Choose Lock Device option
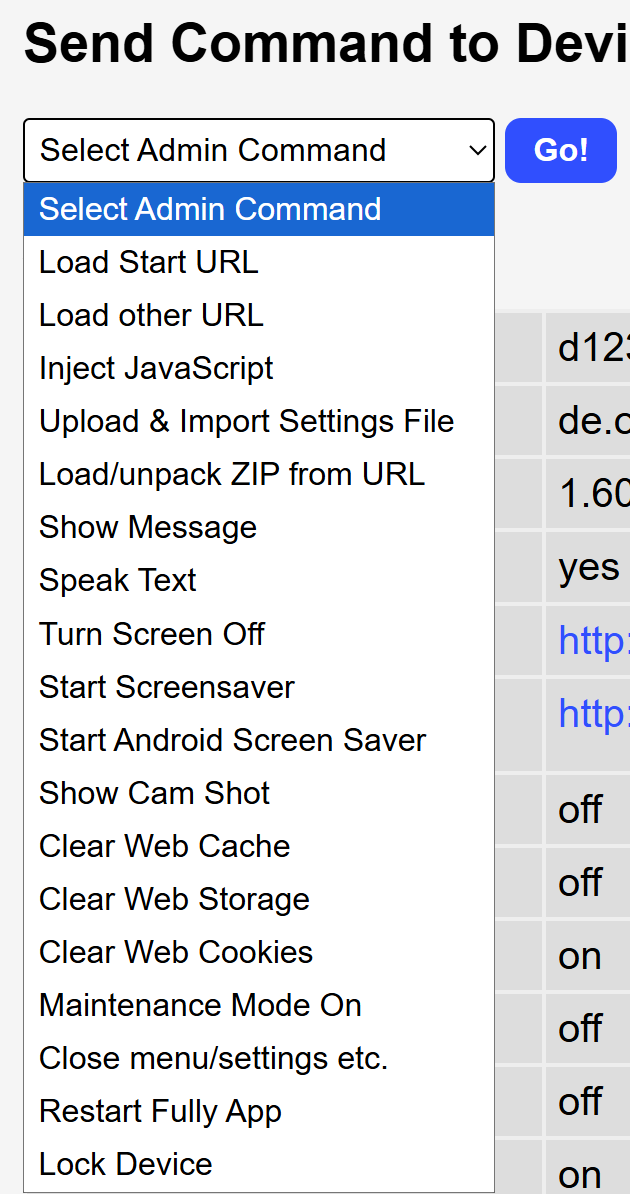The width and height of the screenshot is (630, 1194). pos(126,1164)
